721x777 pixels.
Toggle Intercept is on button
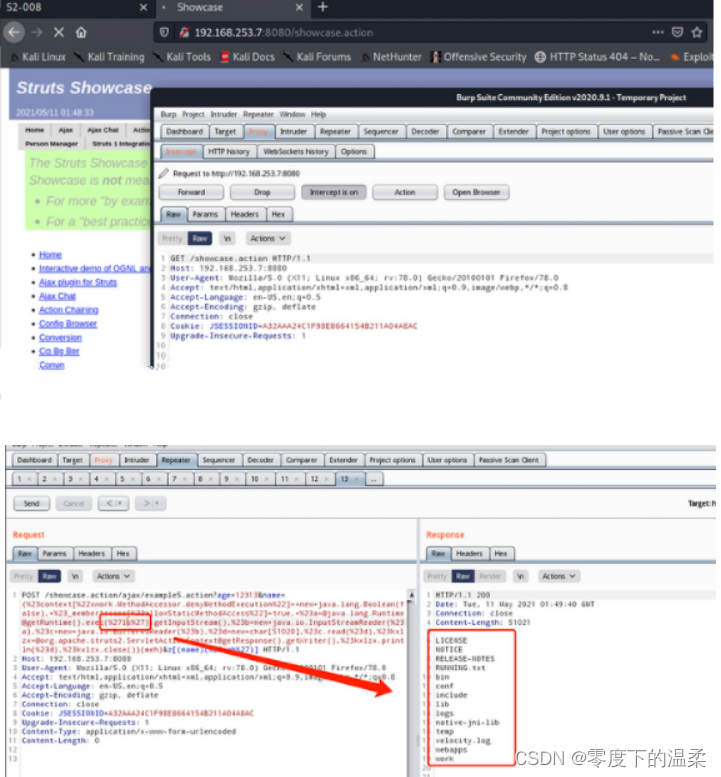pos(333,192)
